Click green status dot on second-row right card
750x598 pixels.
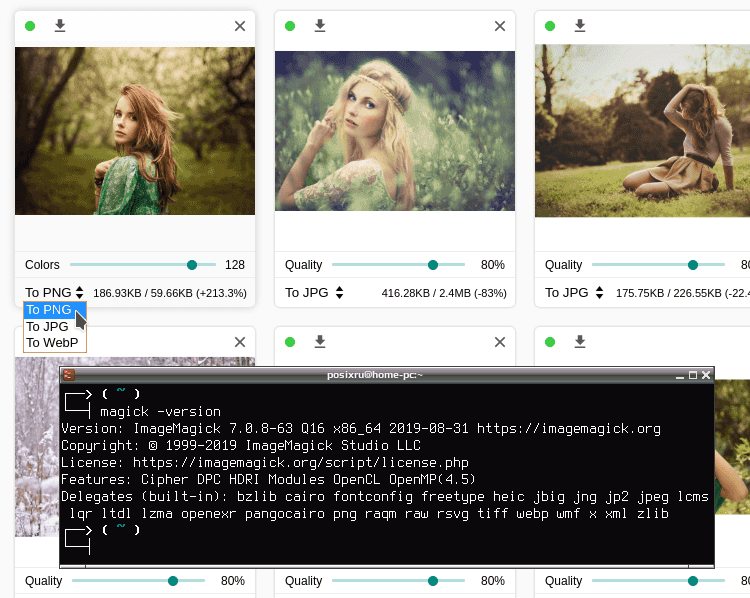coord(550,342)
